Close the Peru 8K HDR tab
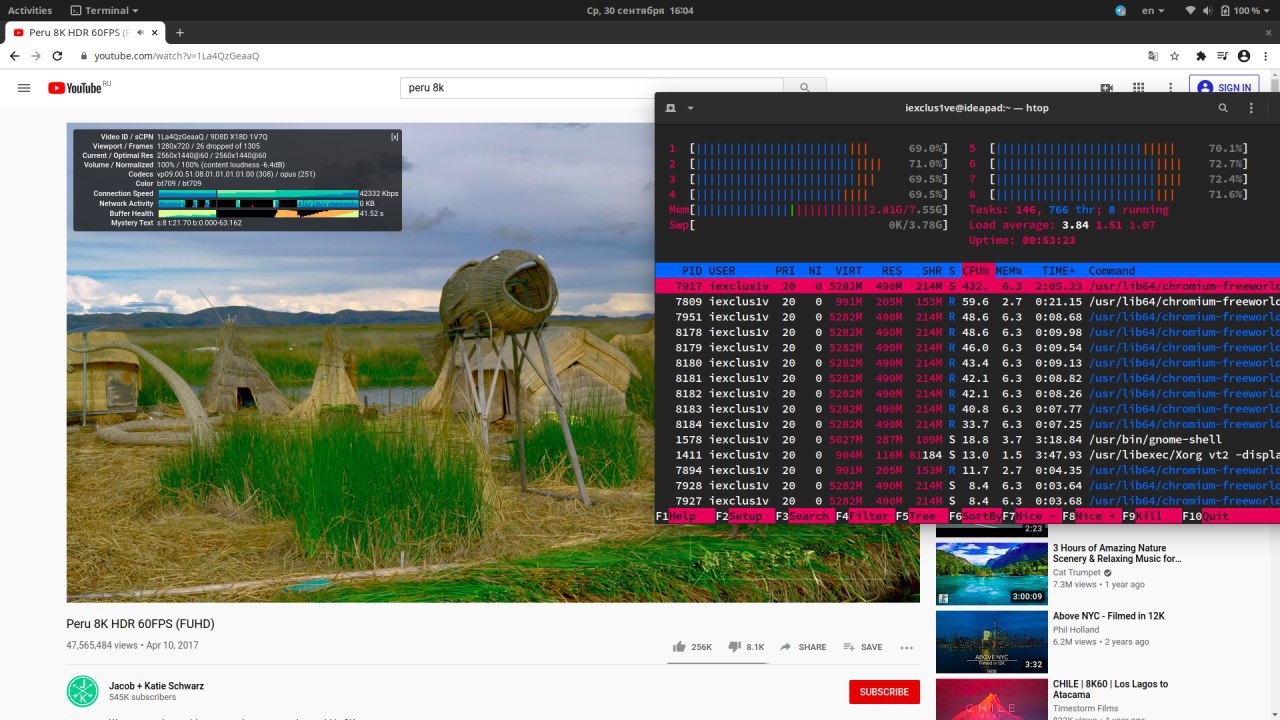 pyautogui.click(x=153, y=33)
